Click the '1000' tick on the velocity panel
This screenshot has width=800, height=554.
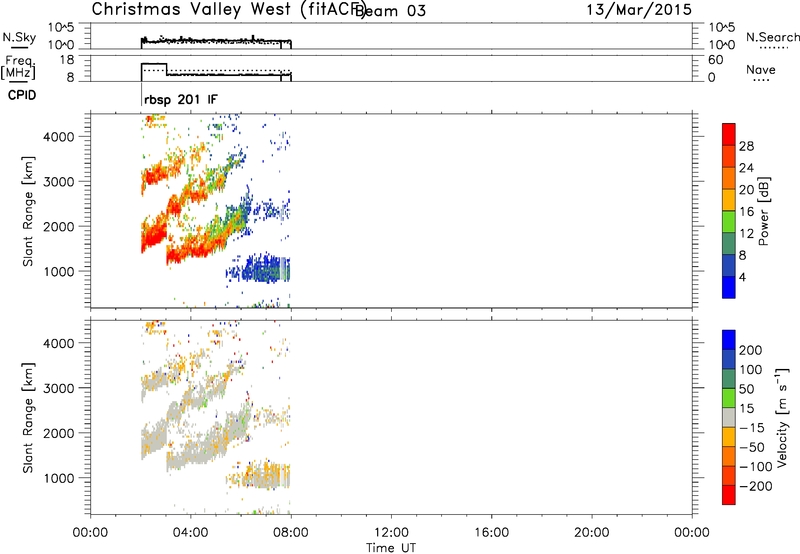point(59,478)
